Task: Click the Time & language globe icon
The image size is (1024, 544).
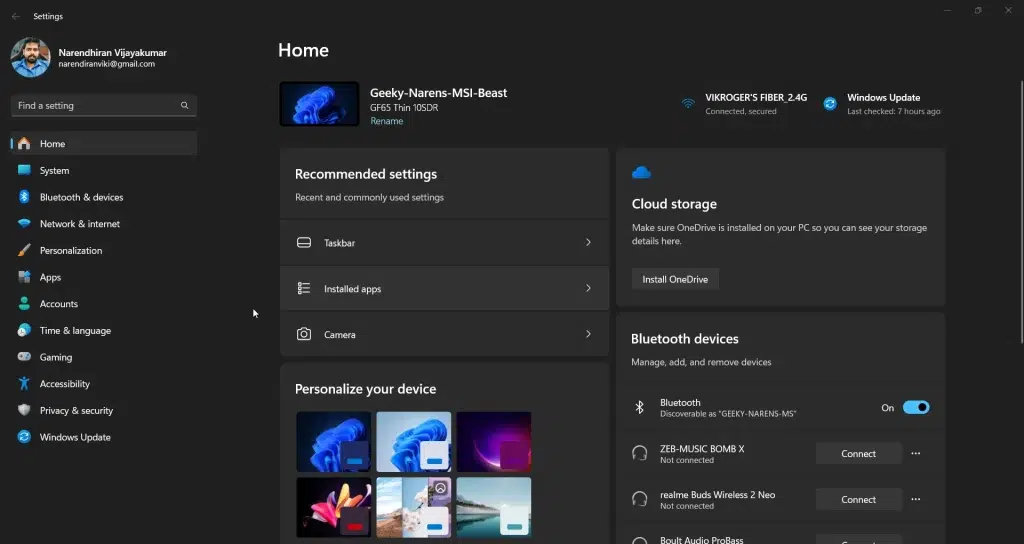Action: pyautogui.click(x=24, y=330)
